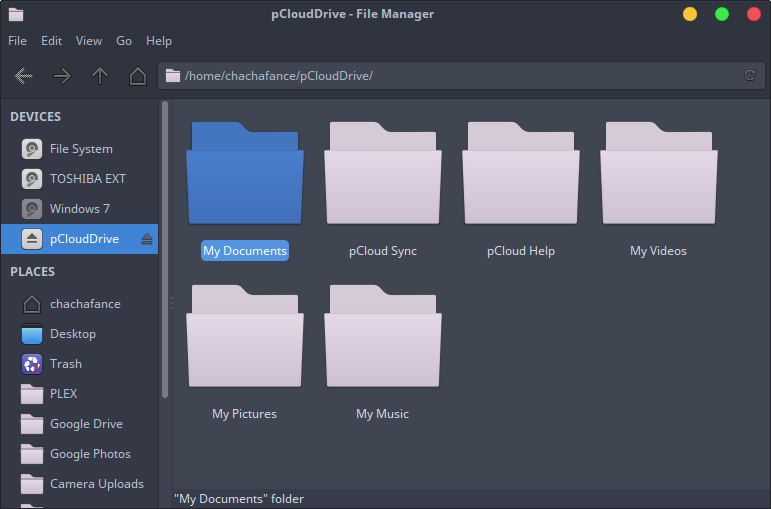This screenshot has height=509, width=771.
Task: Select the My Videos folder icon
Action: tap(659, 173)
